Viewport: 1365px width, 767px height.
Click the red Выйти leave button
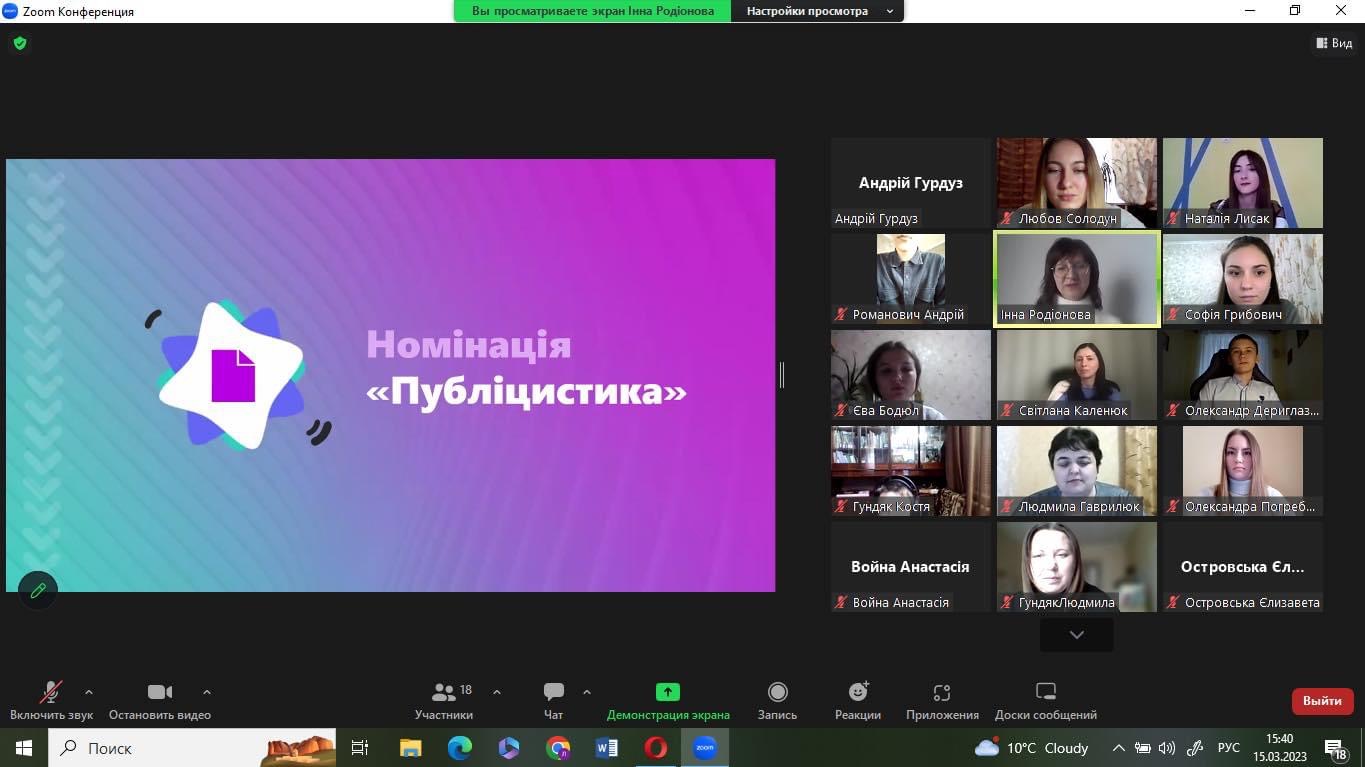[1322, 701]
